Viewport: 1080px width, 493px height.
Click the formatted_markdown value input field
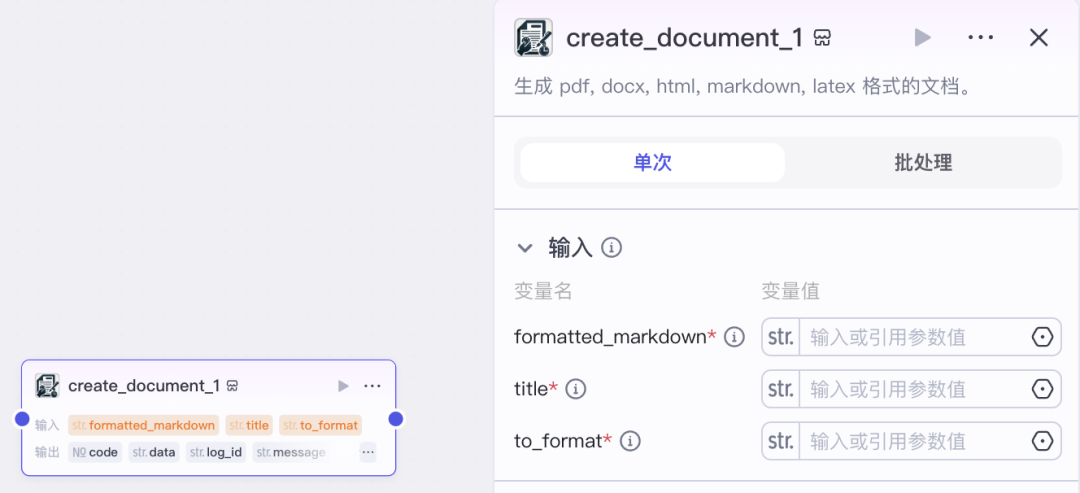click(x=910, y=337)
